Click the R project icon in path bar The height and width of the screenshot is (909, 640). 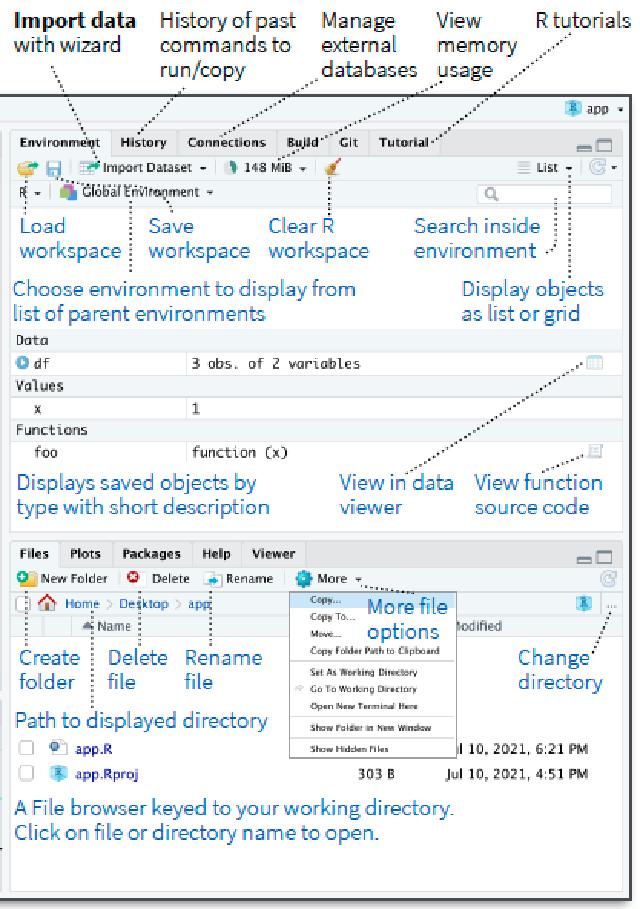[584, 603]
